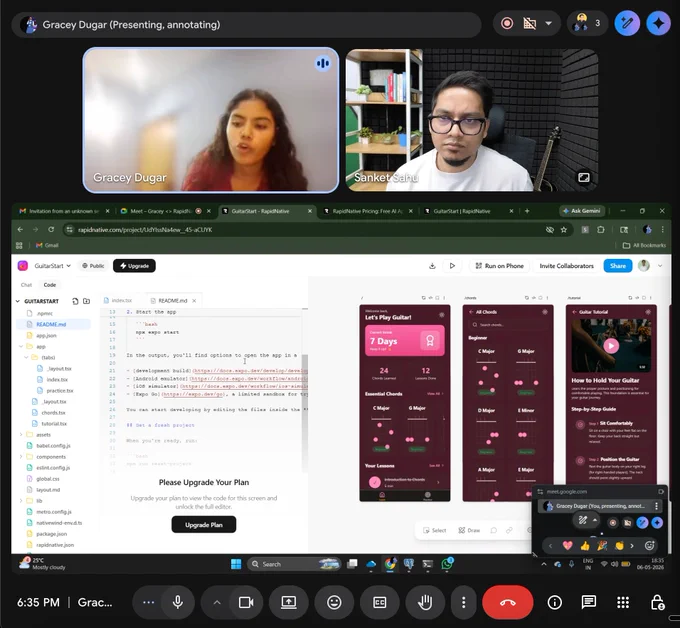
Task: Open audio/video settings caret beside camera button
Action: click(x=217, y=602)
